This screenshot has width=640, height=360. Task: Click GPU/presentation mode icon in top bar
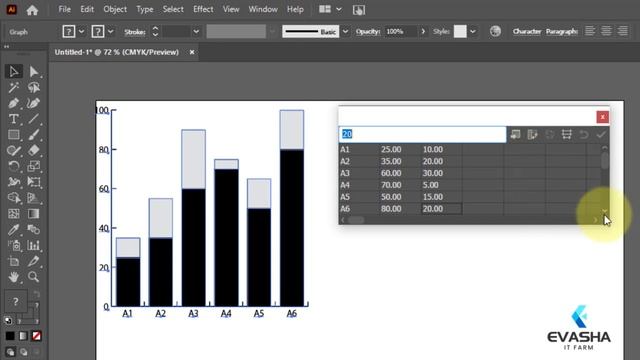tap(359, 10)
